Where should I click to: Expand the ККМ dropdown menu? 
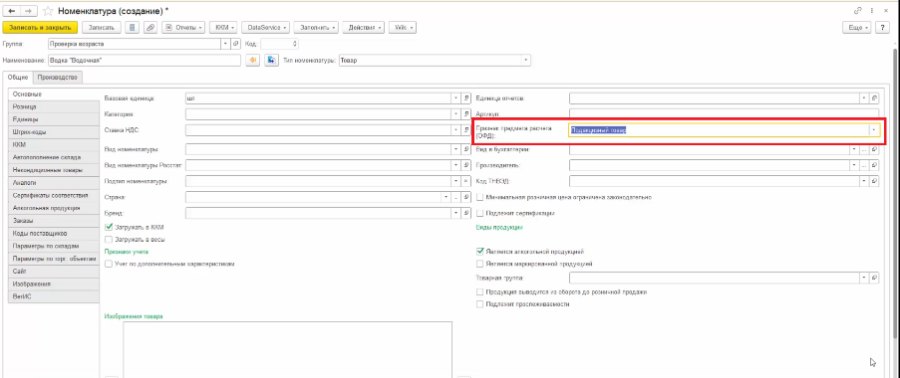point(224,28)
